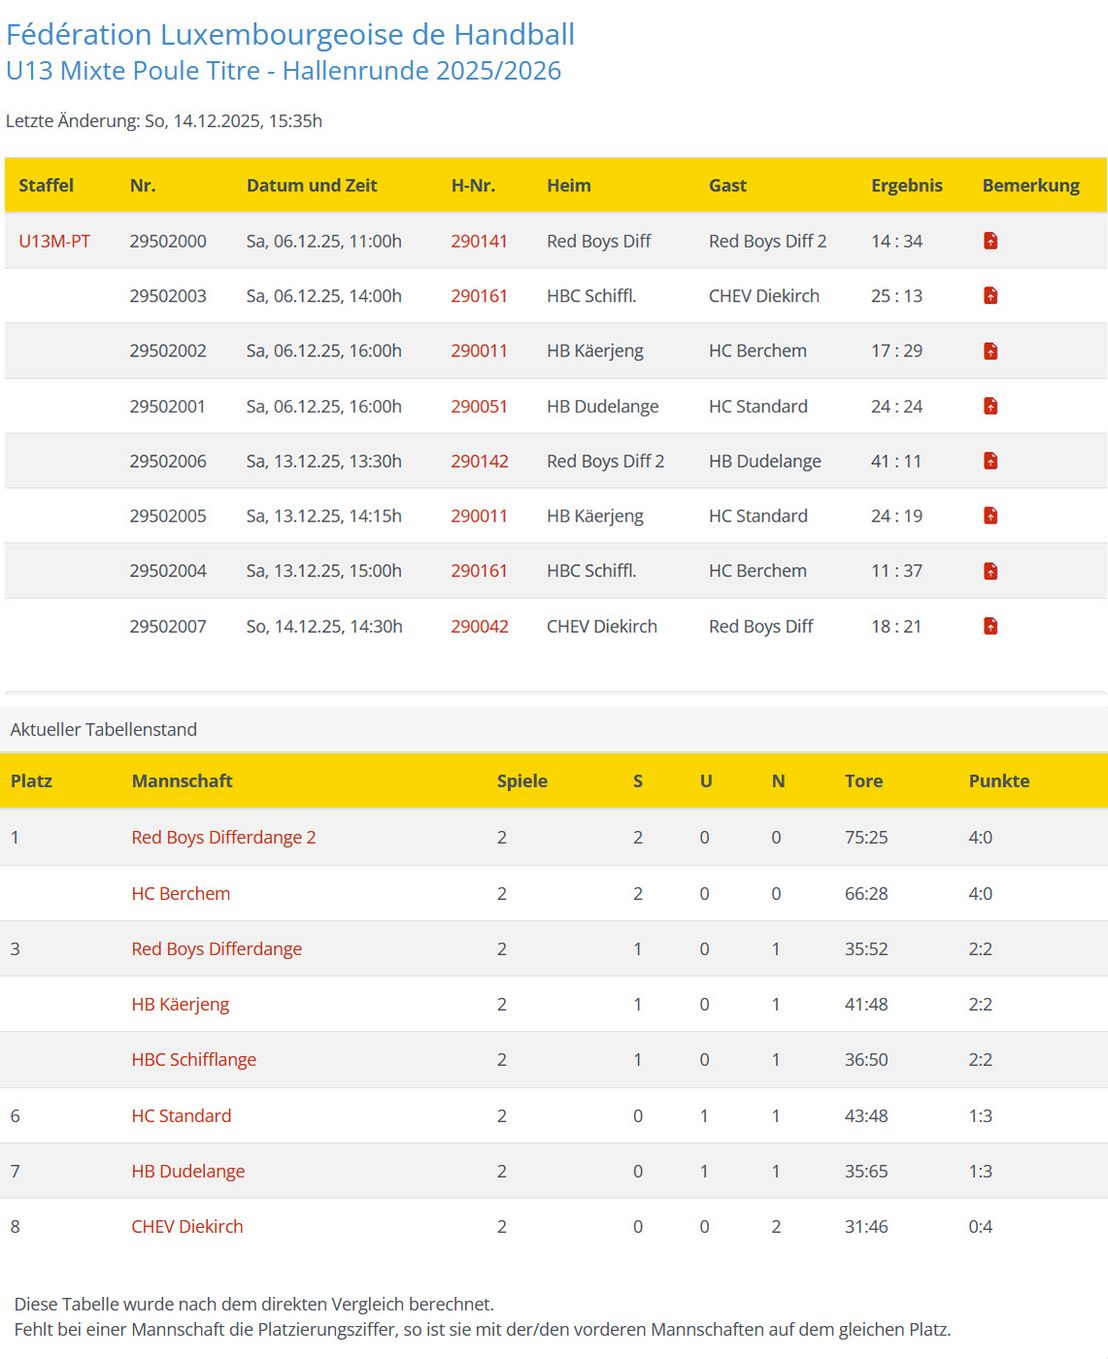Open HC Standard team link

(x=181, y=1115)
